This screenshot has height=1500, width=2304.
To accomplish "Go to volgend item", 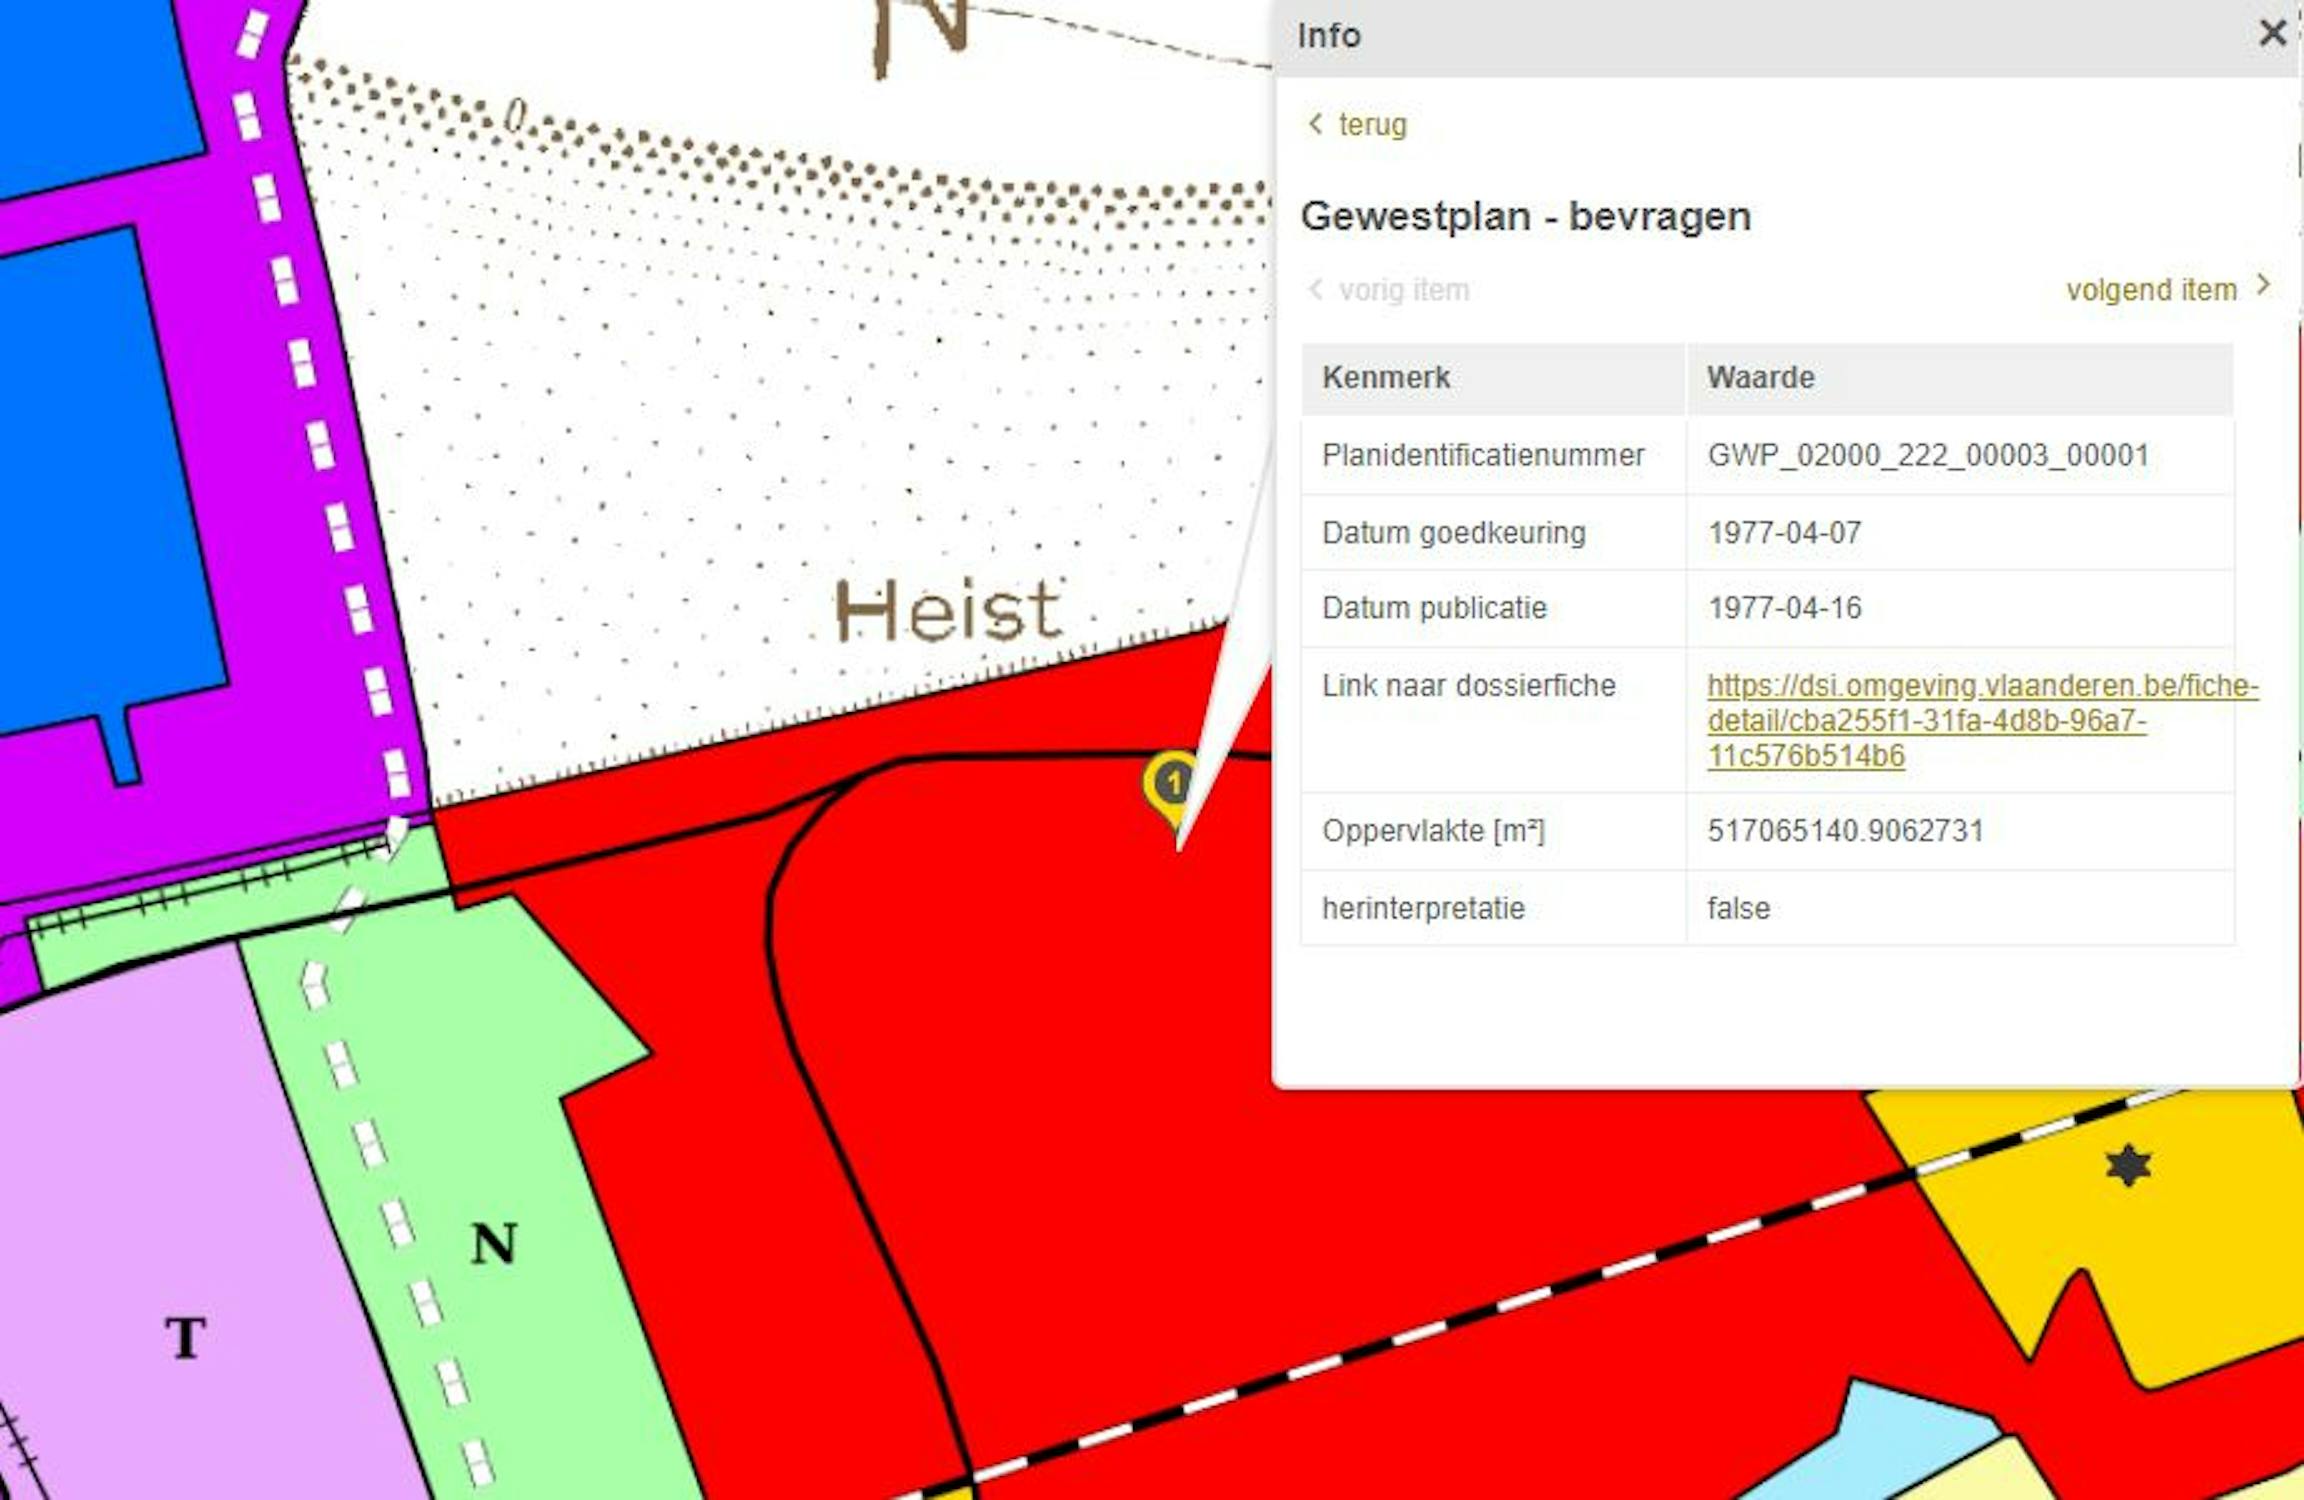I will [2151, 290].
